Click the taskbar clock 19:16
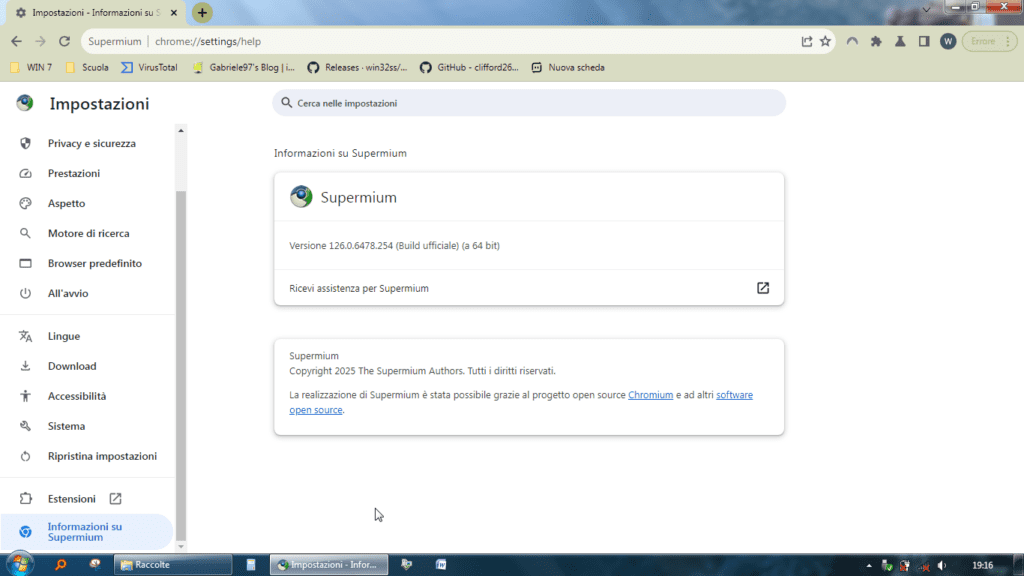 [x=982, y=566]
